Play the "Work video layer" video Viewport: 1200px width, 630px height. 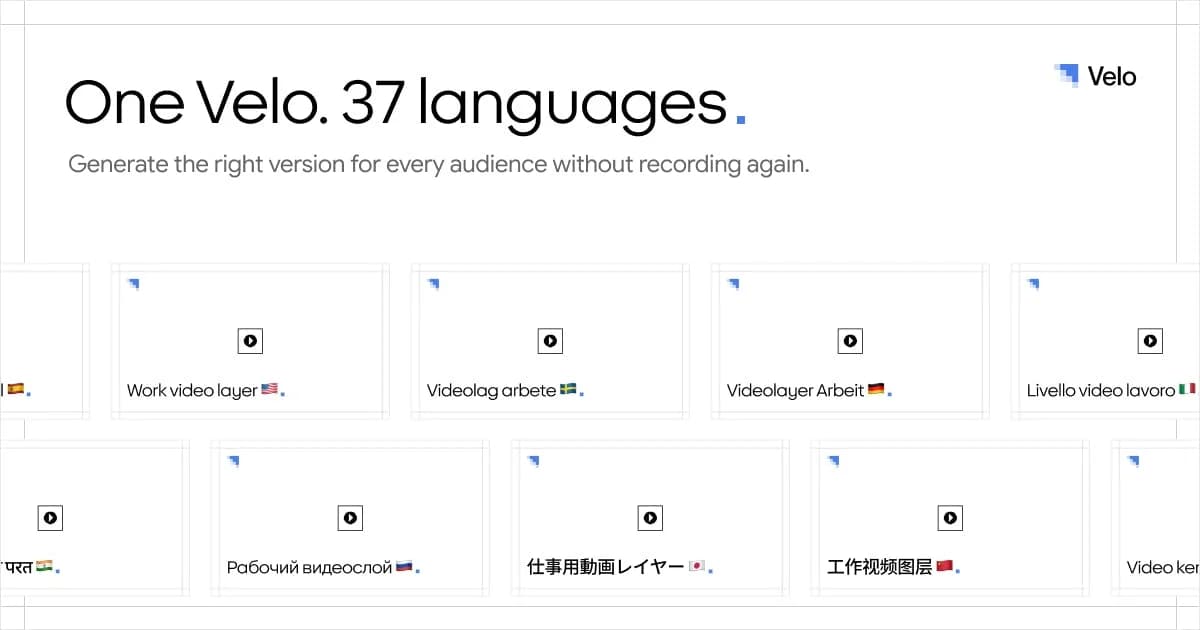point(250,341)
